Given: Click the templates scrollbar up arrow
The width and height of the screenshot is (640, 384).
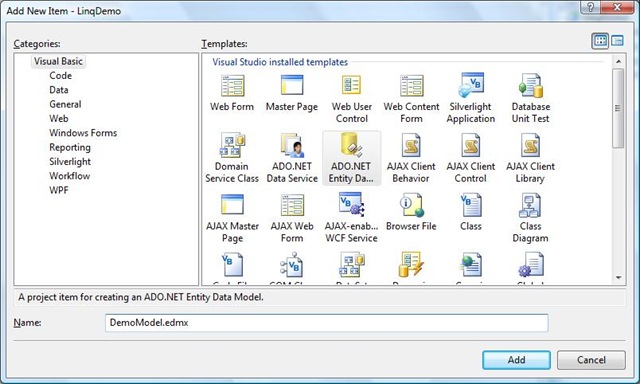Looking at the screenshot, I should [x=618, y=61].
